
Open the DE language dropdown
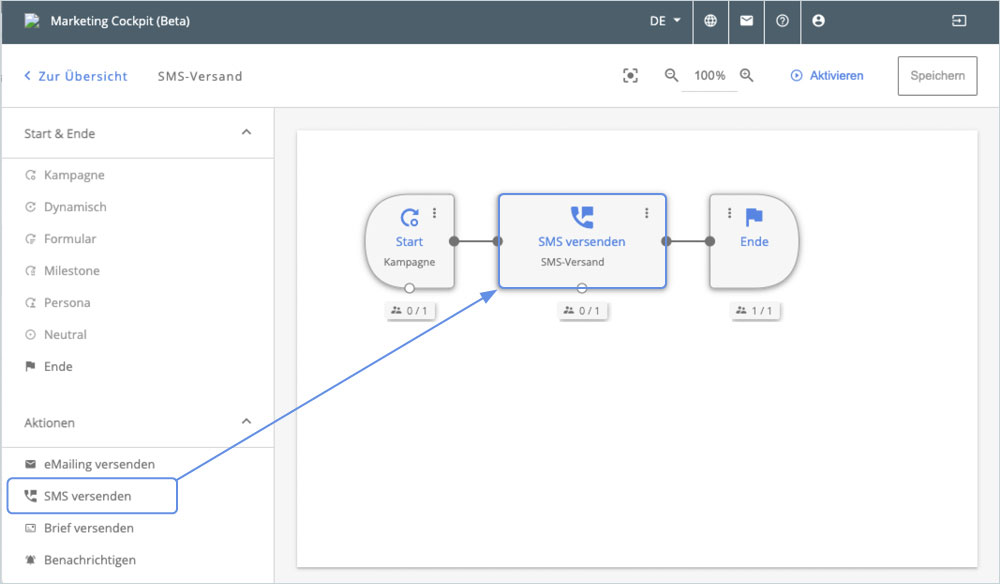665,21
